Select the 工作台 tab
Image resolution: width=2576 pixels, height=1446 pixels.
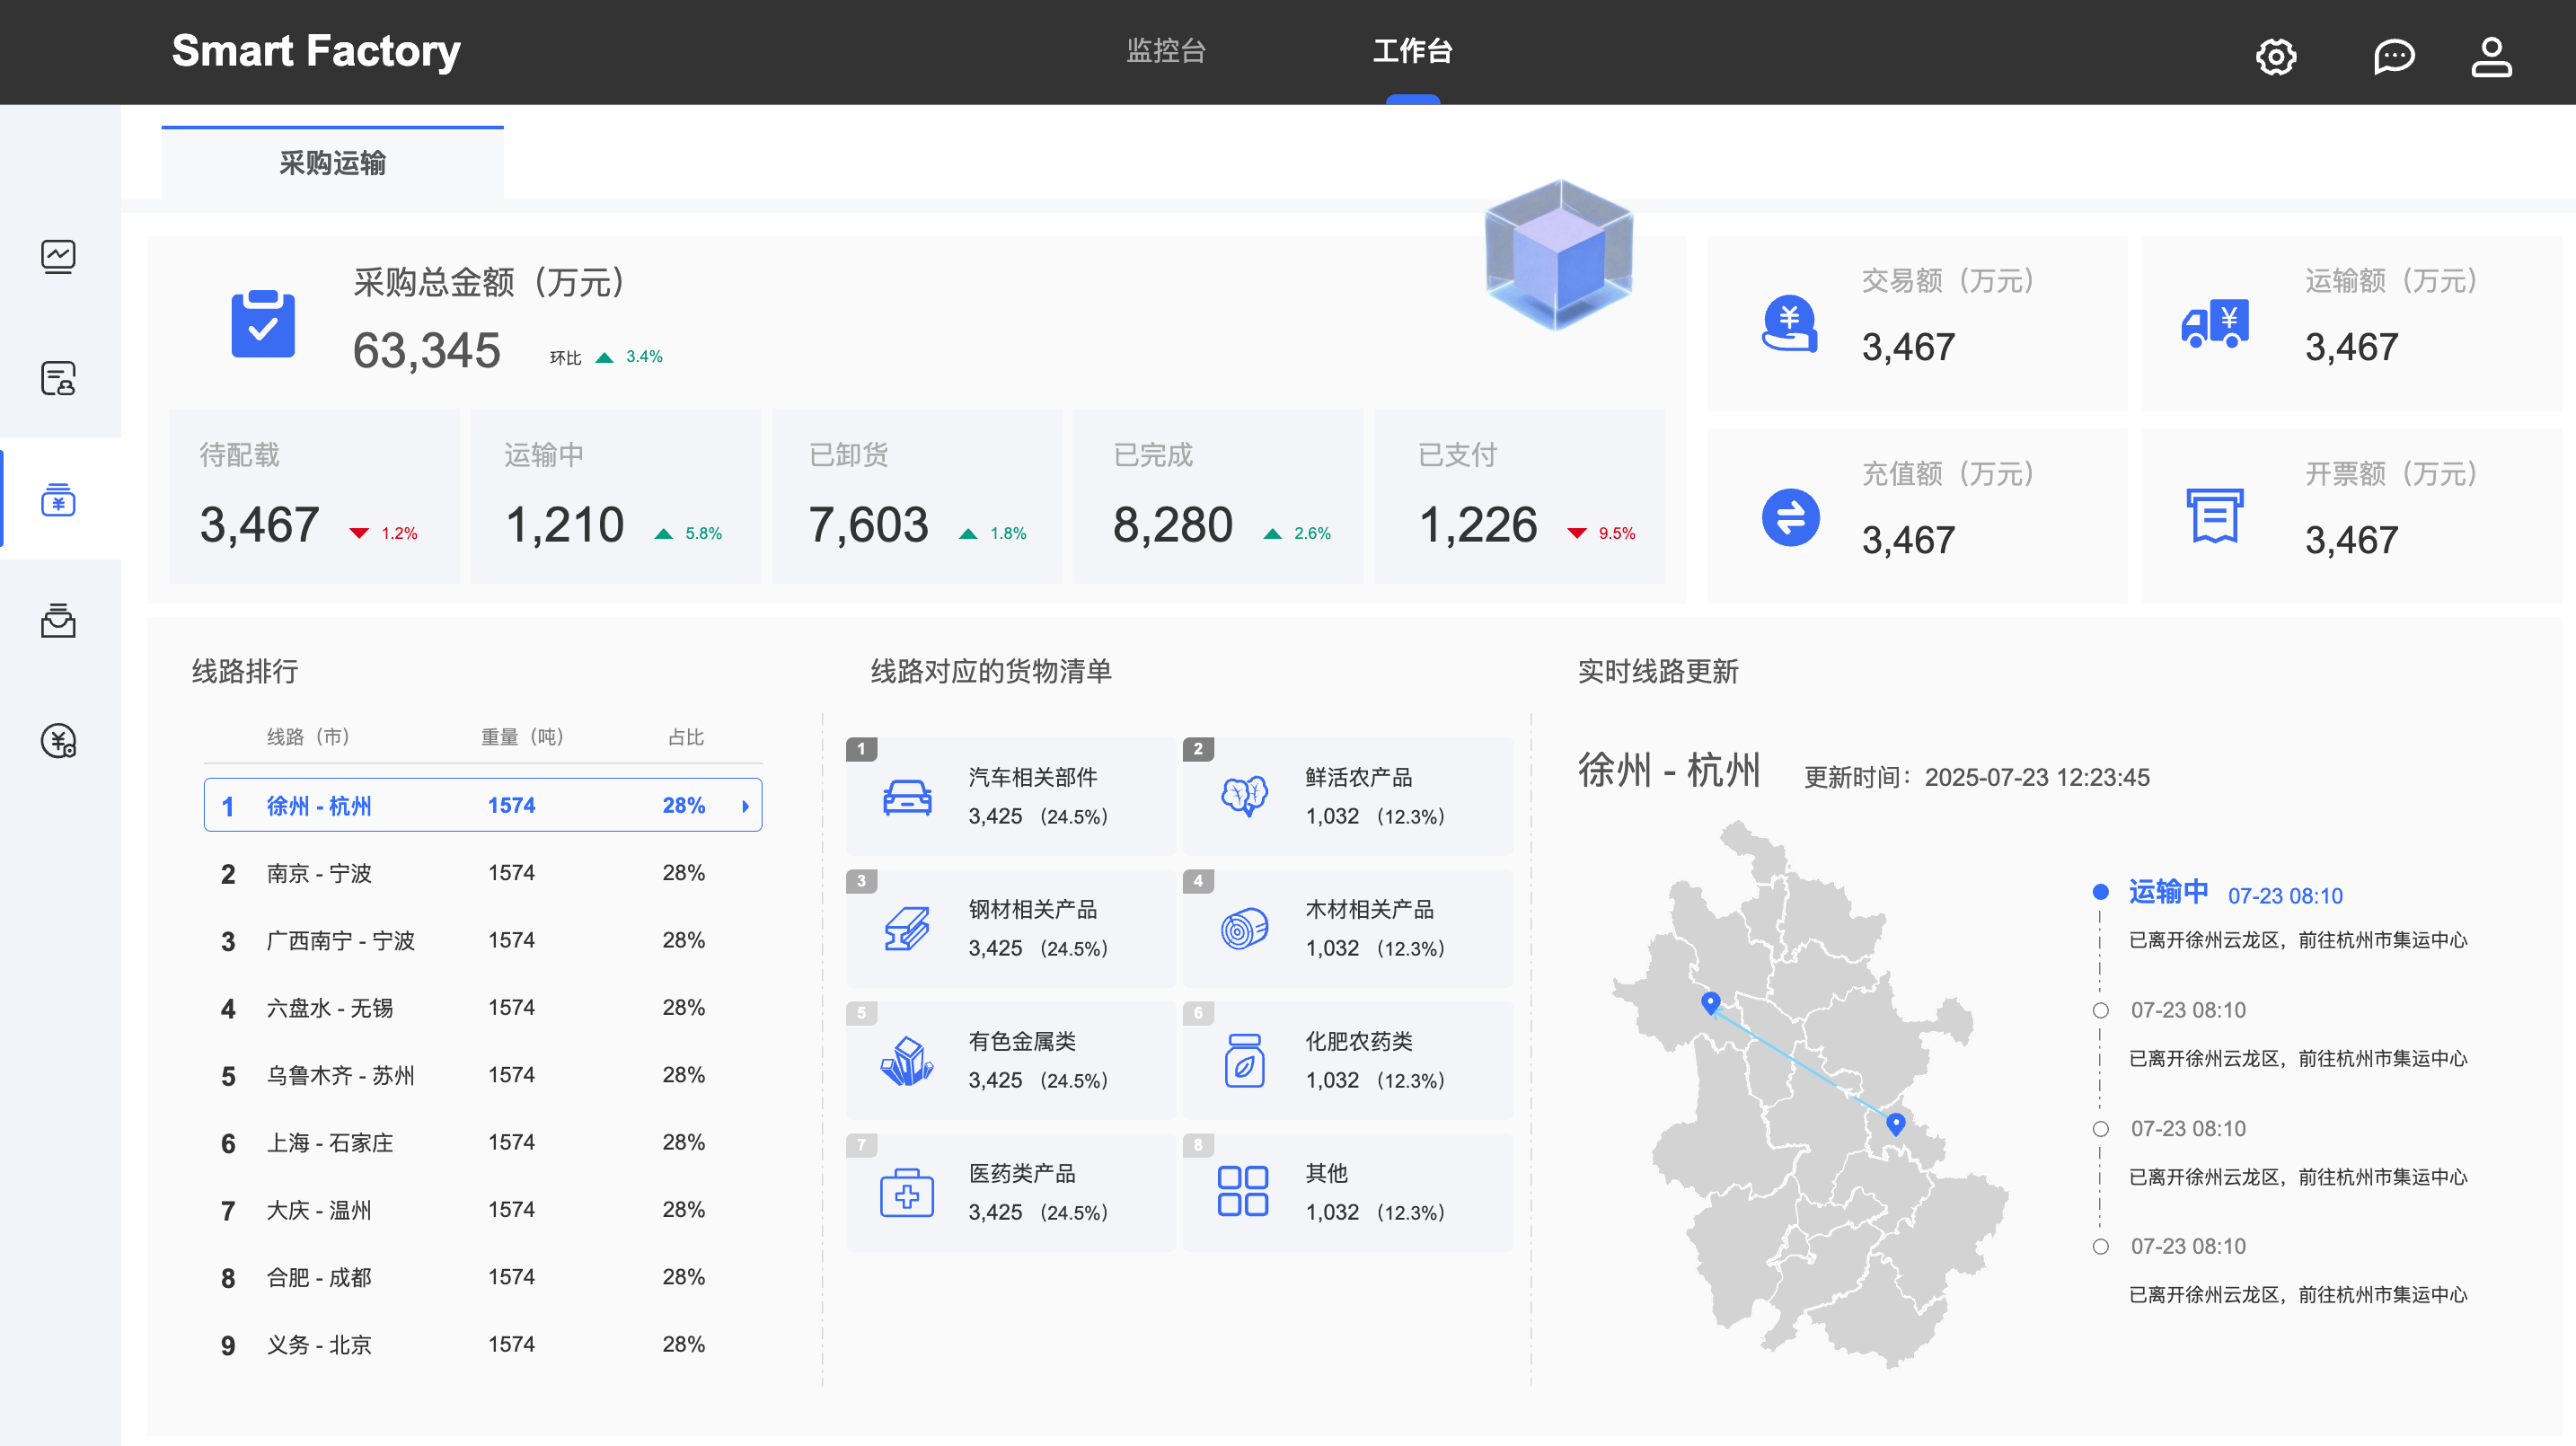coord(1412,50)
